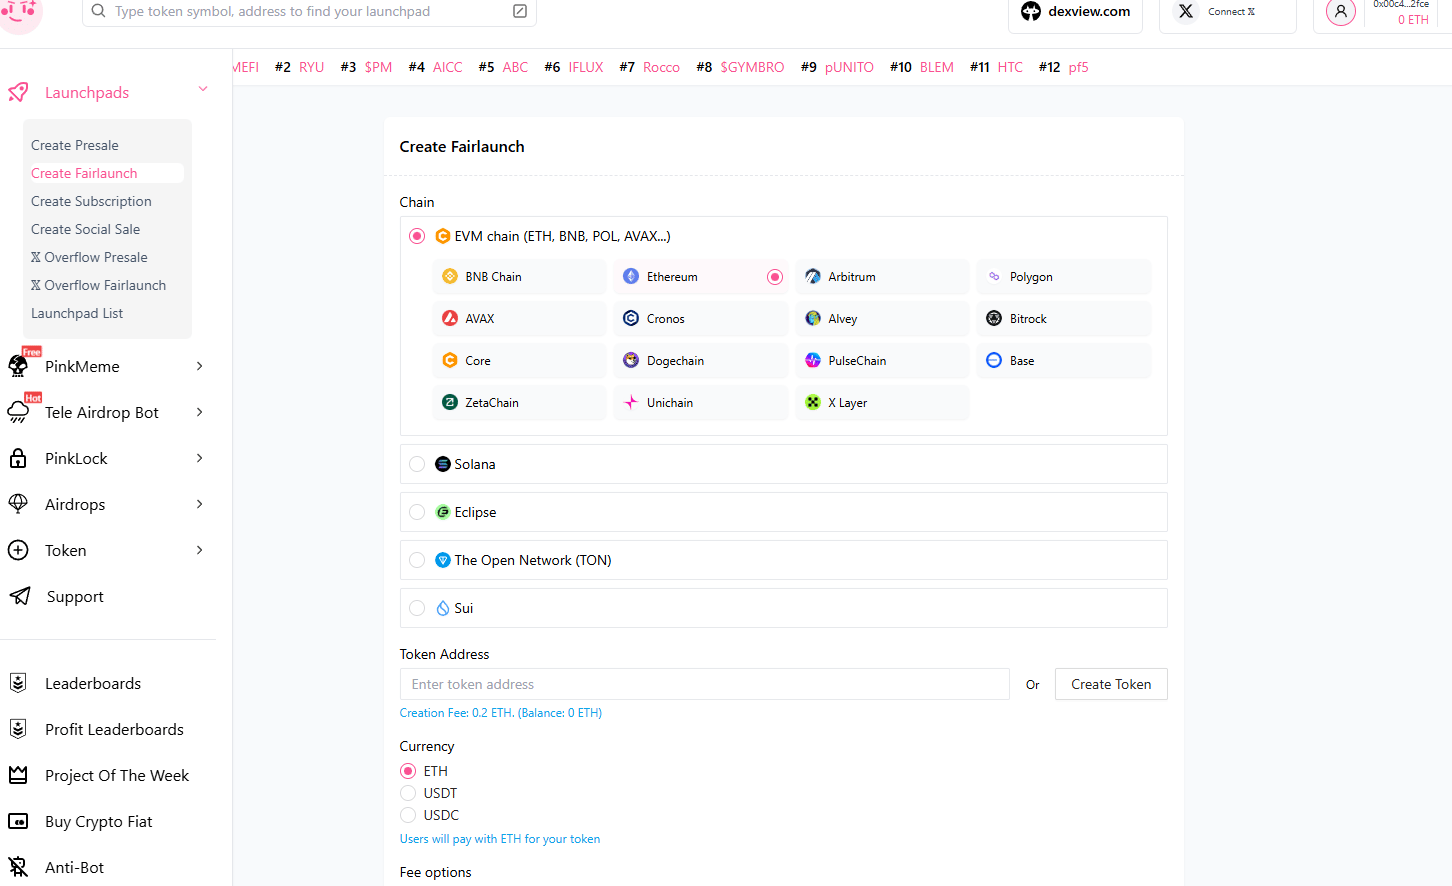This screenshot has height=886, width=1452.
Task: Click the Base logo icon
Action: point(994,360)
